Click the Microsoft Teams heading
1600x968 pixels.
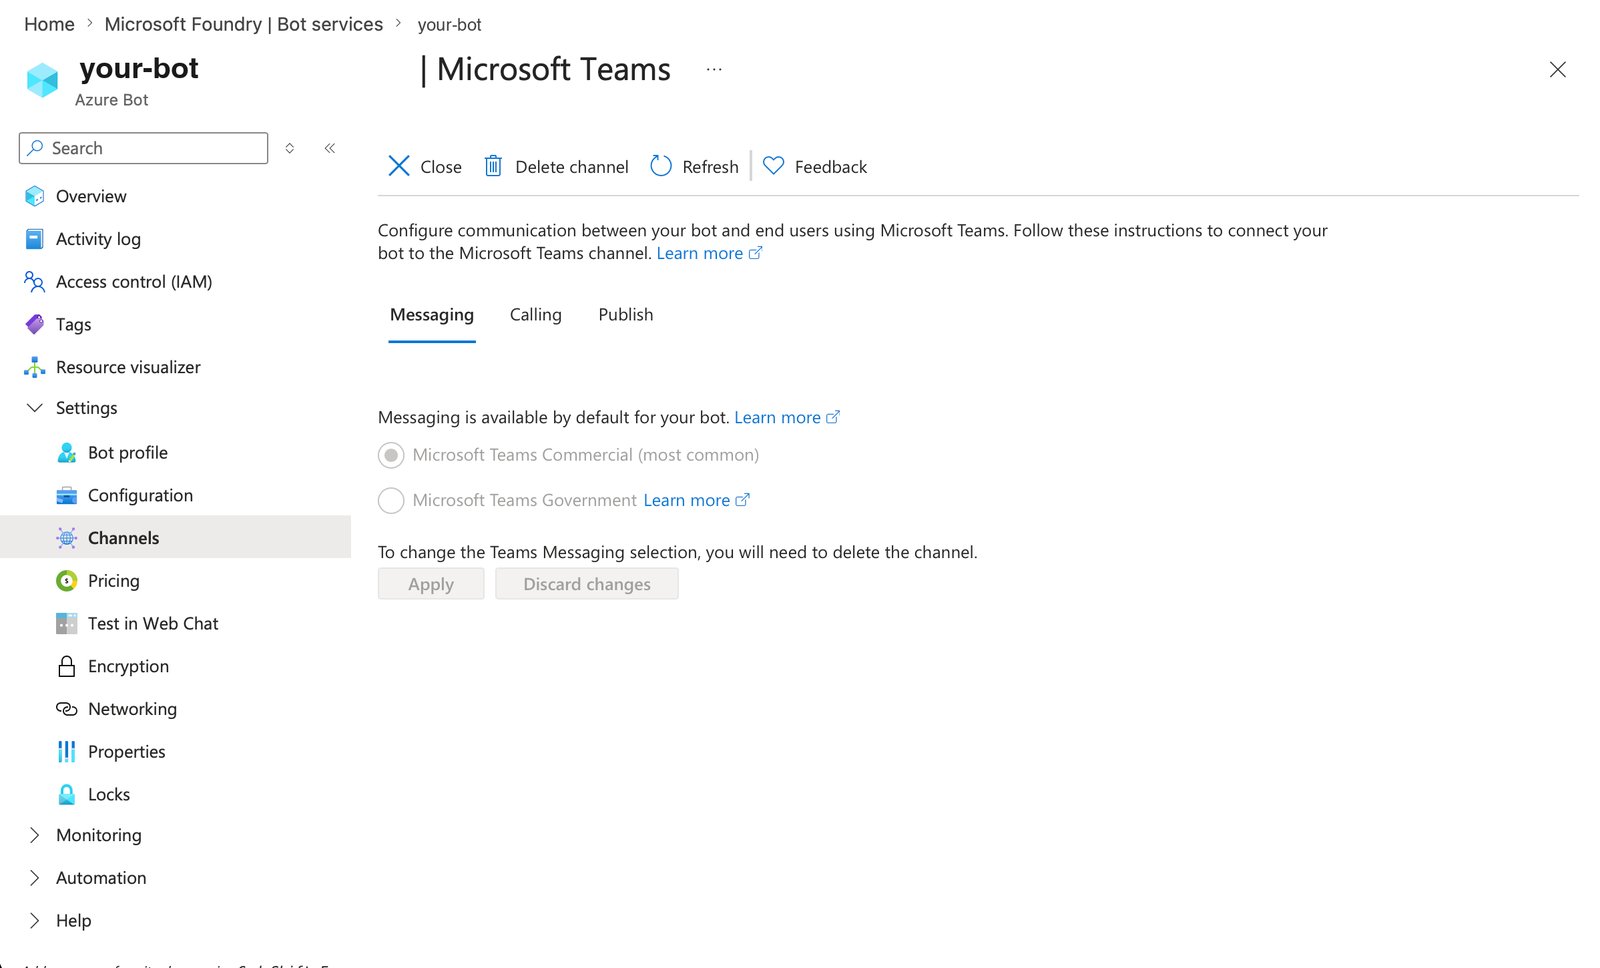554,69
